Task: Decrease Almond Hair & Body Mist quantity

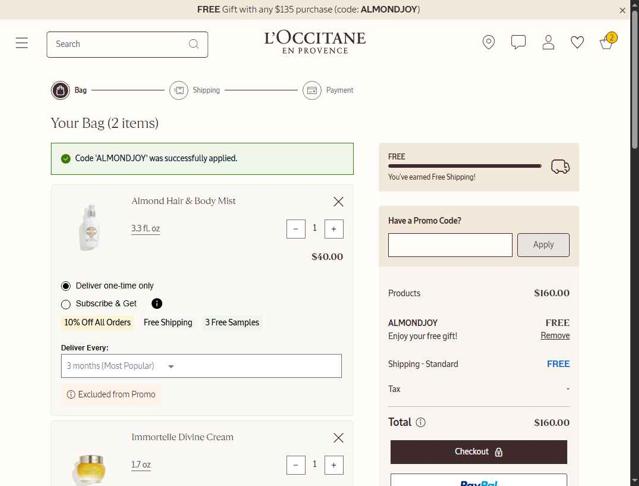Action: coord(296,229)
